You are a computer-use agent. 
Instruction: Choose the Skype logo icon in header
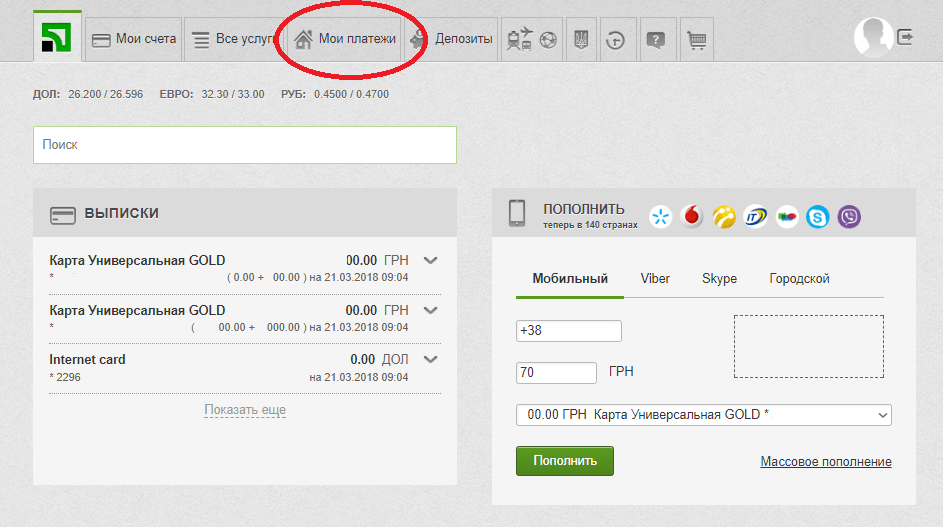(818, 216)
